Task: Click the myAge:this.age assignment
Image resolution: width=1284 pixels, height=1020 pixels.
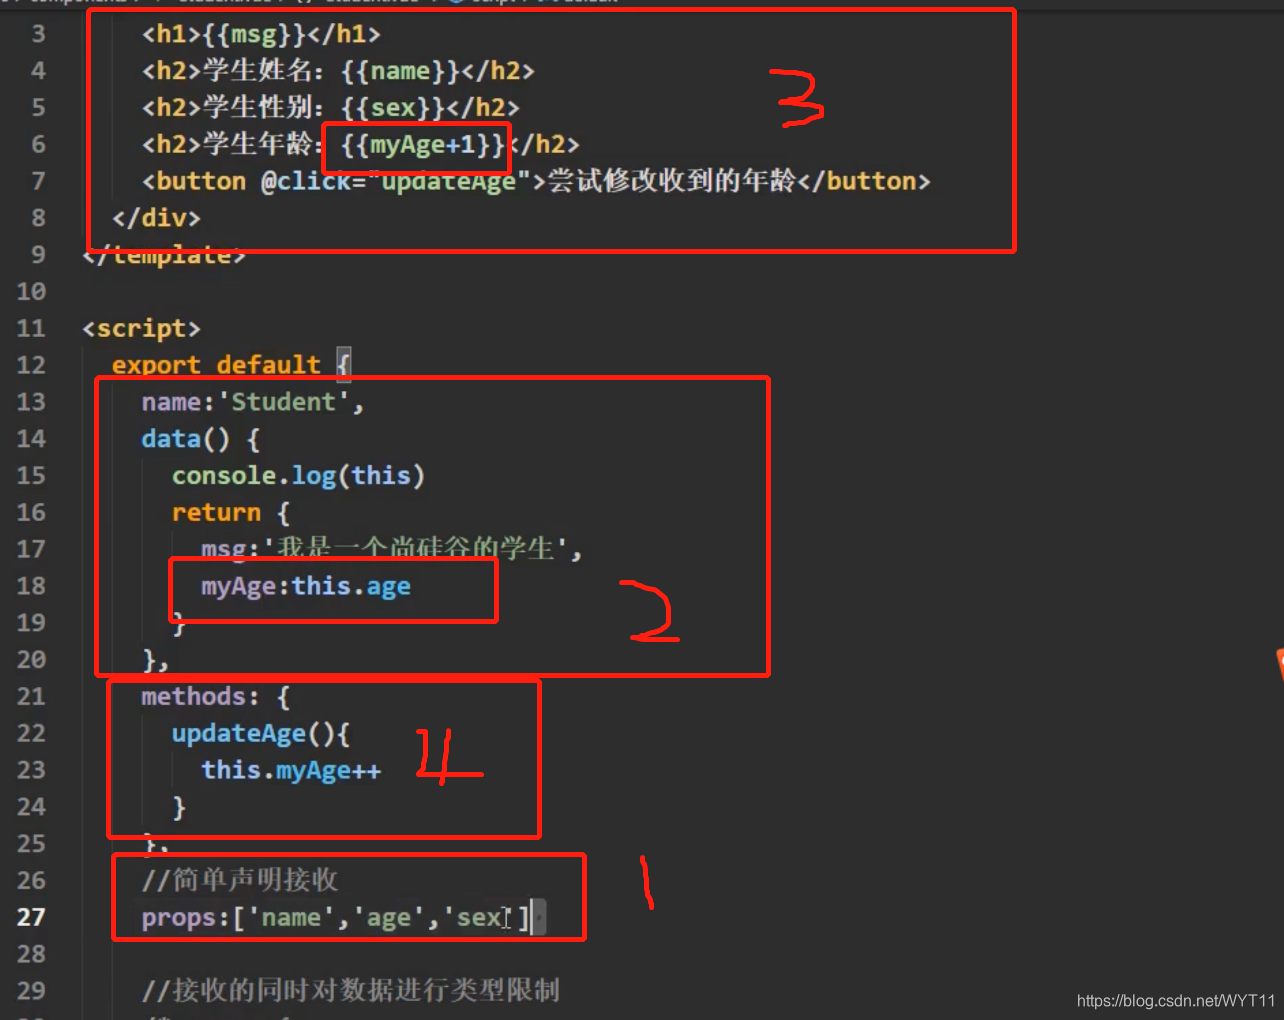Action: point(306,586)
